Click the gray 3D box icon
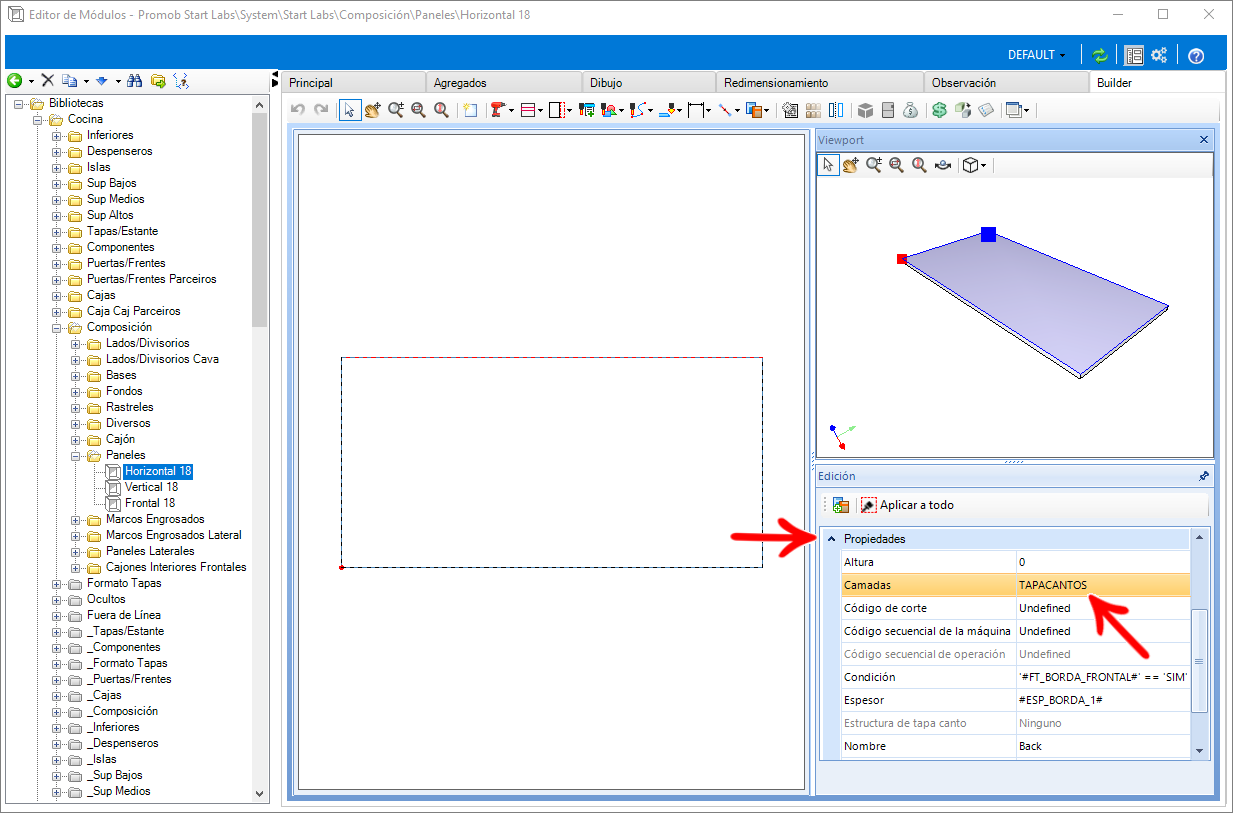The height and width of the screenshot is (813, 1233). click(866, 110)
